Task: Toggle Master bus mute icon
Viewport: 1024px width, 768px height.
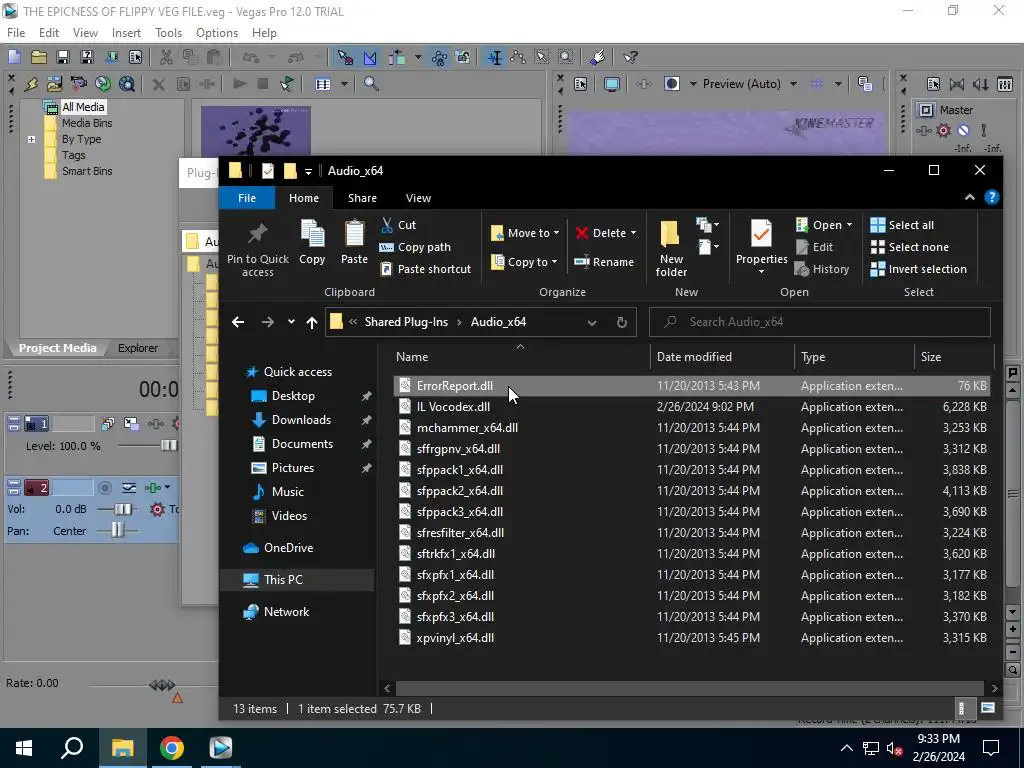Action: pos(963,130)
